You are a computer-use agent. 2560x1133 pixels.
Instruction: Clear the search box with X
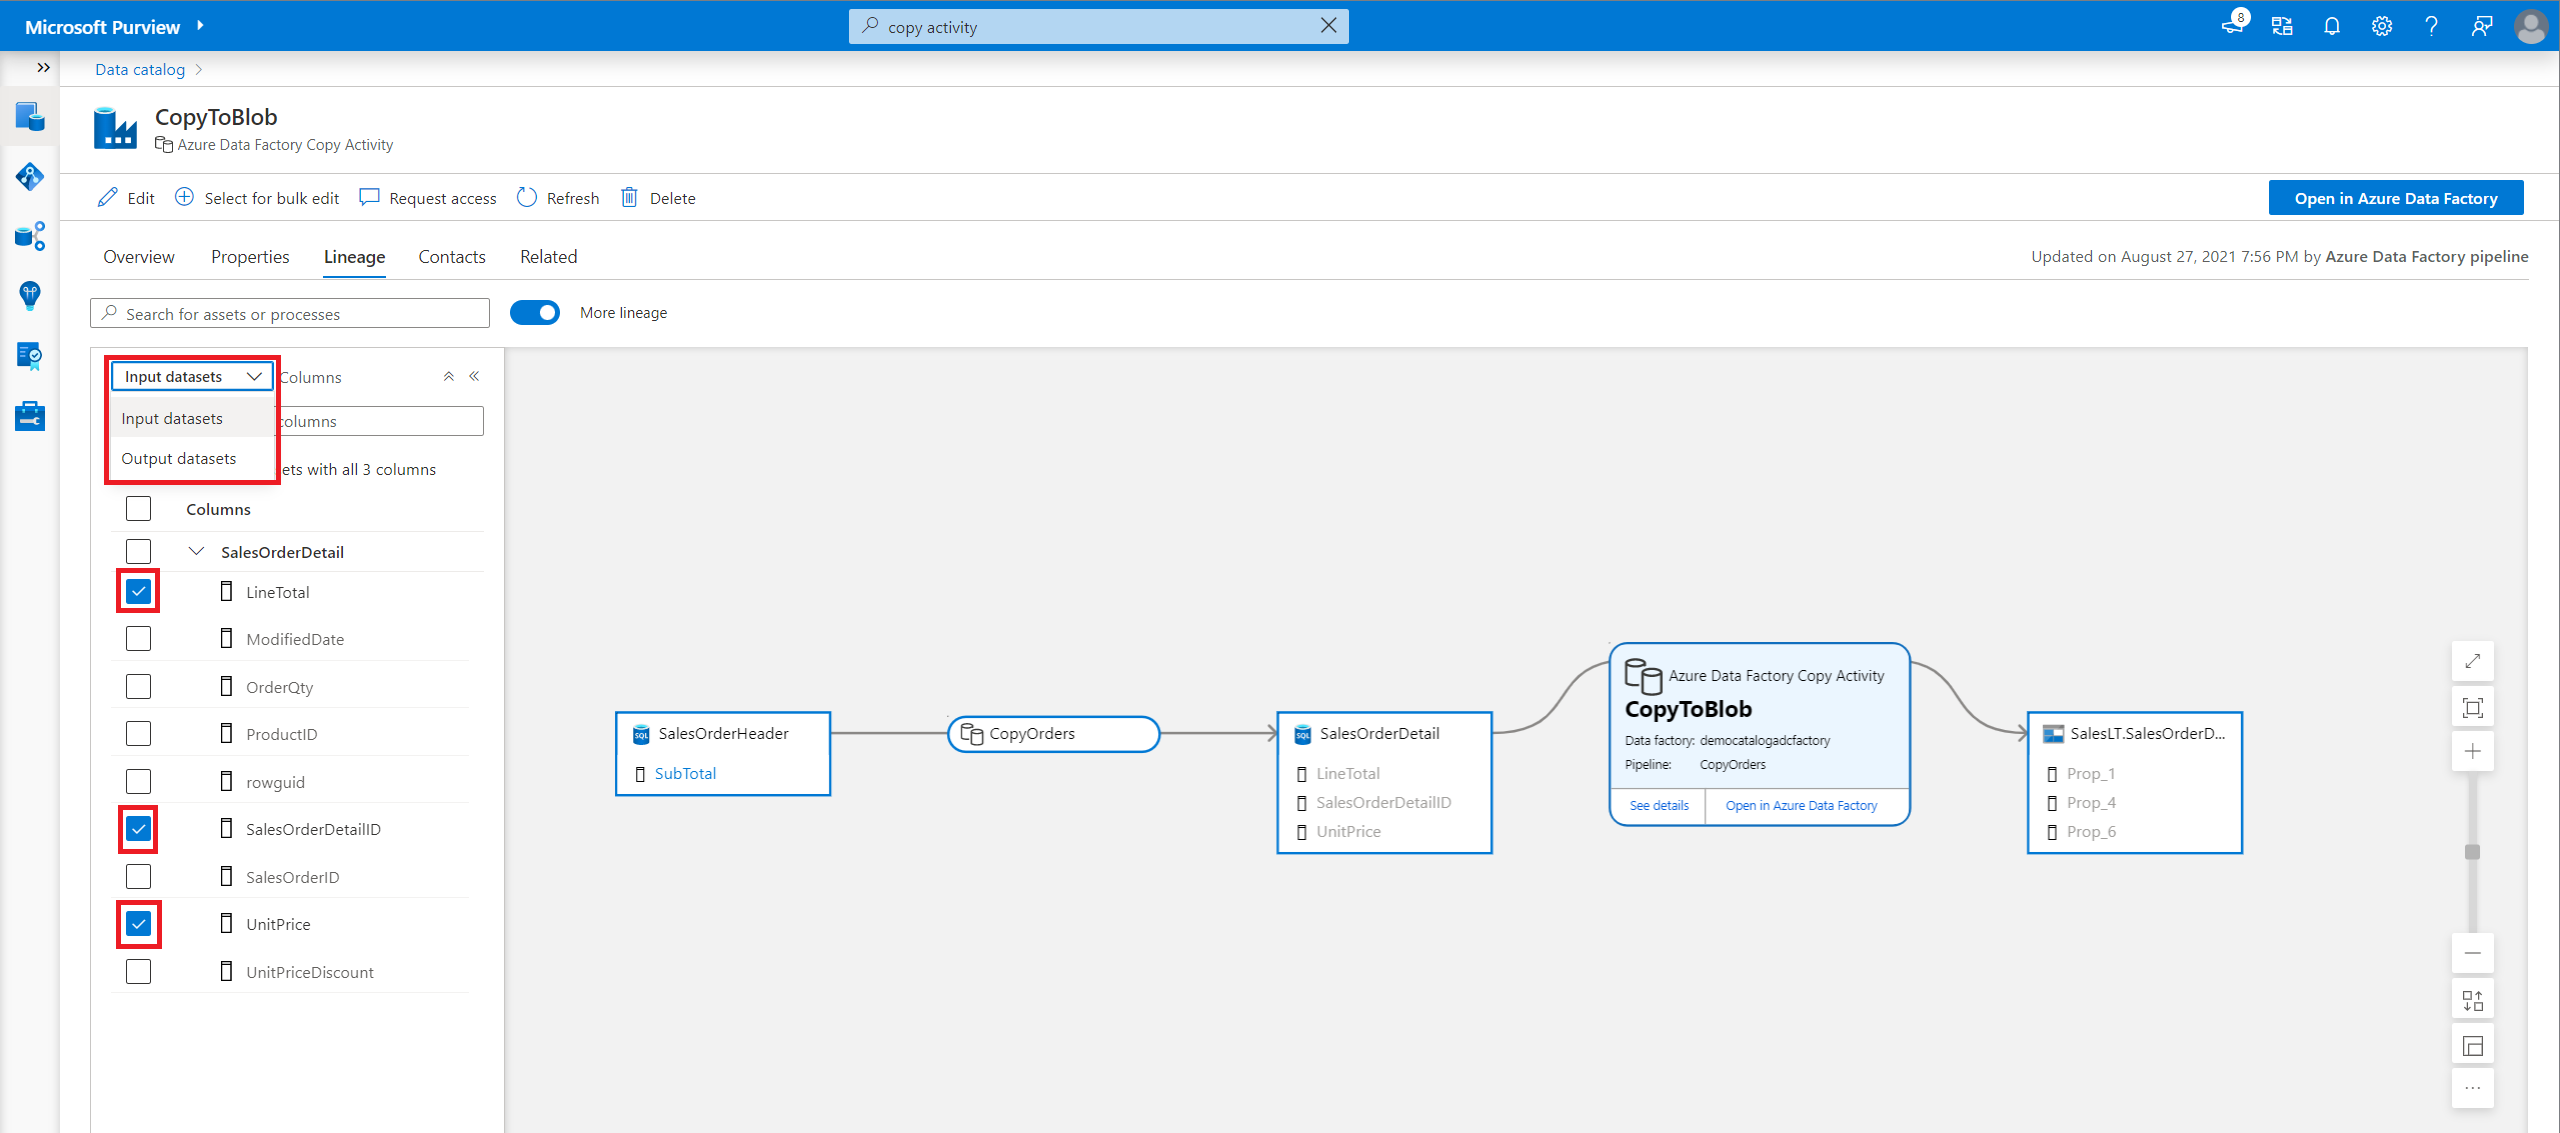tap(1328, 26)
